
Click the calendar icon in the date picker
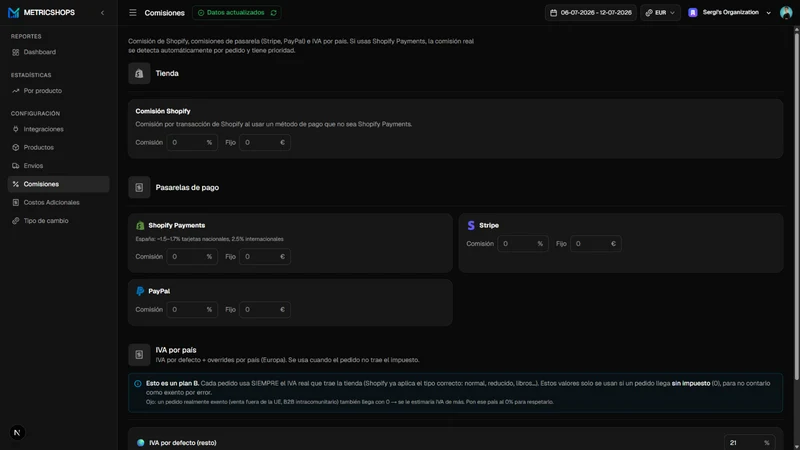point(554,13)
